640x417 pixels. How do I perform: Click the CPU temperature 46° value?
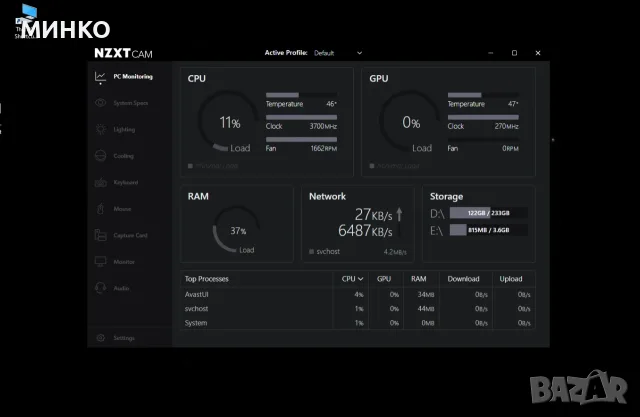331,104
